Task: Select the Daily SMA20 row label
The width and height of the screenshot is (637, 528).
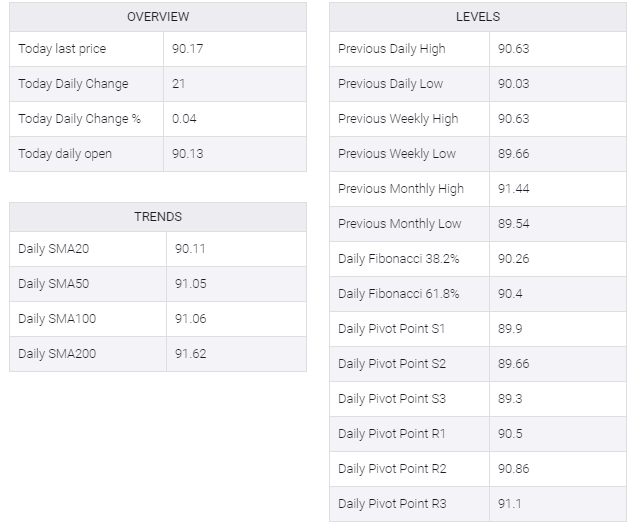Action: click(53, 249)
